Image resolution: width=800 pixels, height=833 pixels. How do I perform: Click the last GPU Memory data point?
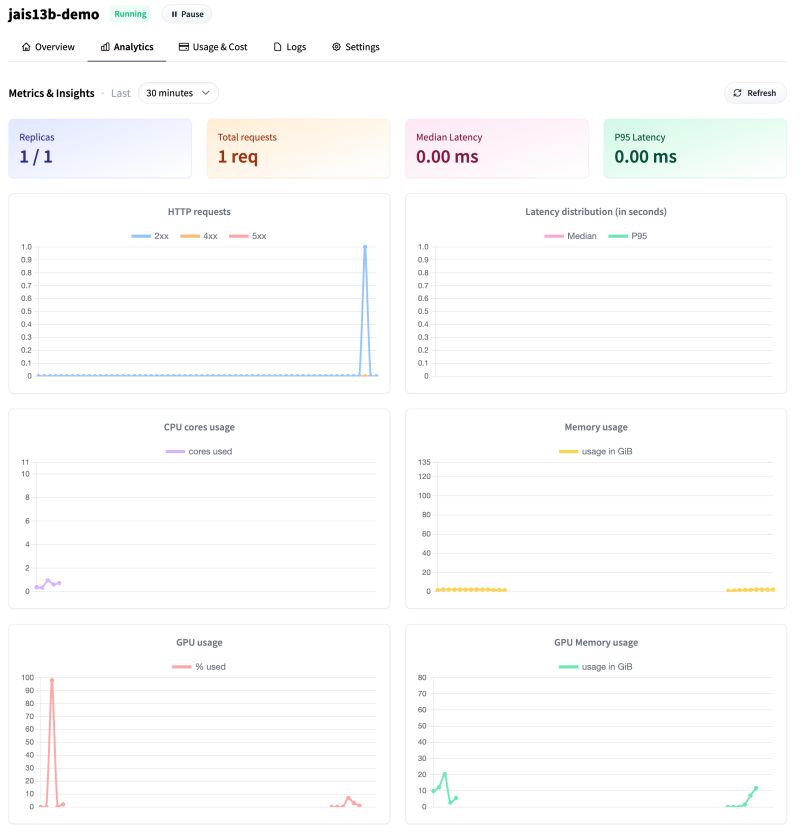[x=757, y=789]
